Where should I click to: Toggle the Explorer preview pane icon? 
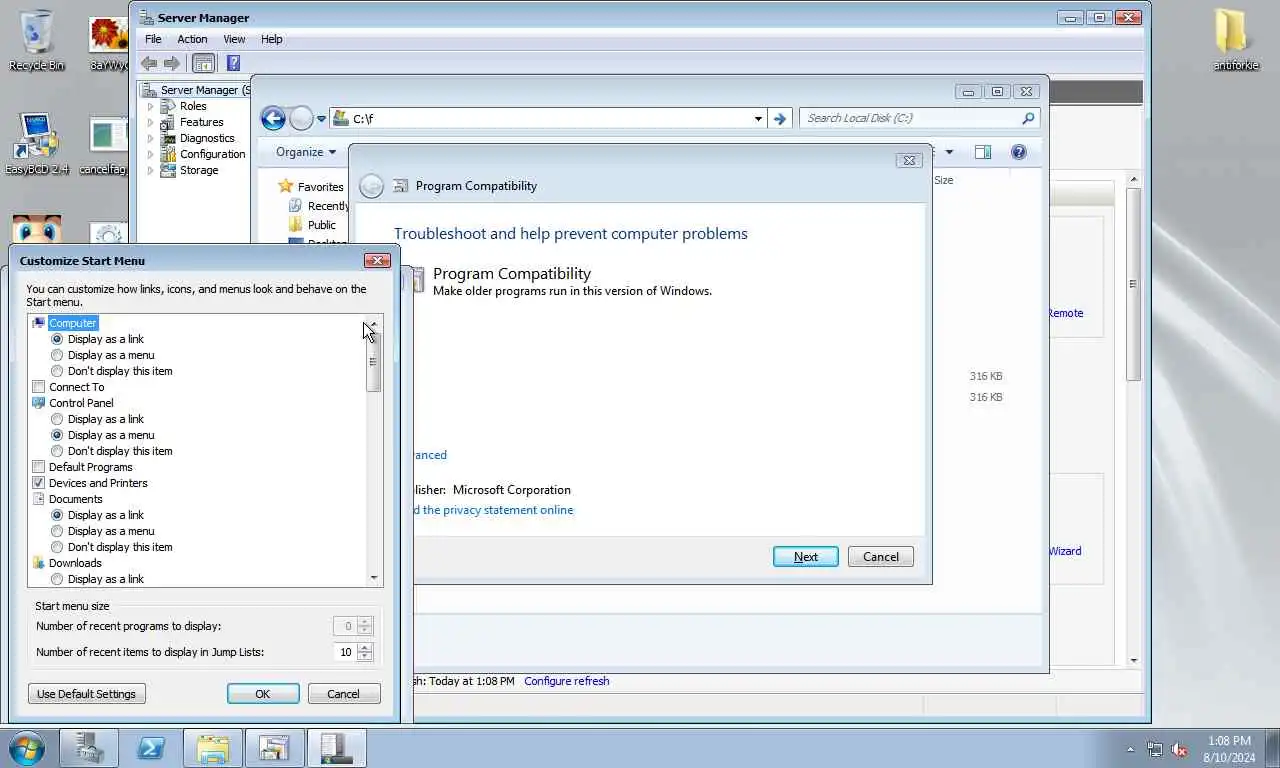983,152
